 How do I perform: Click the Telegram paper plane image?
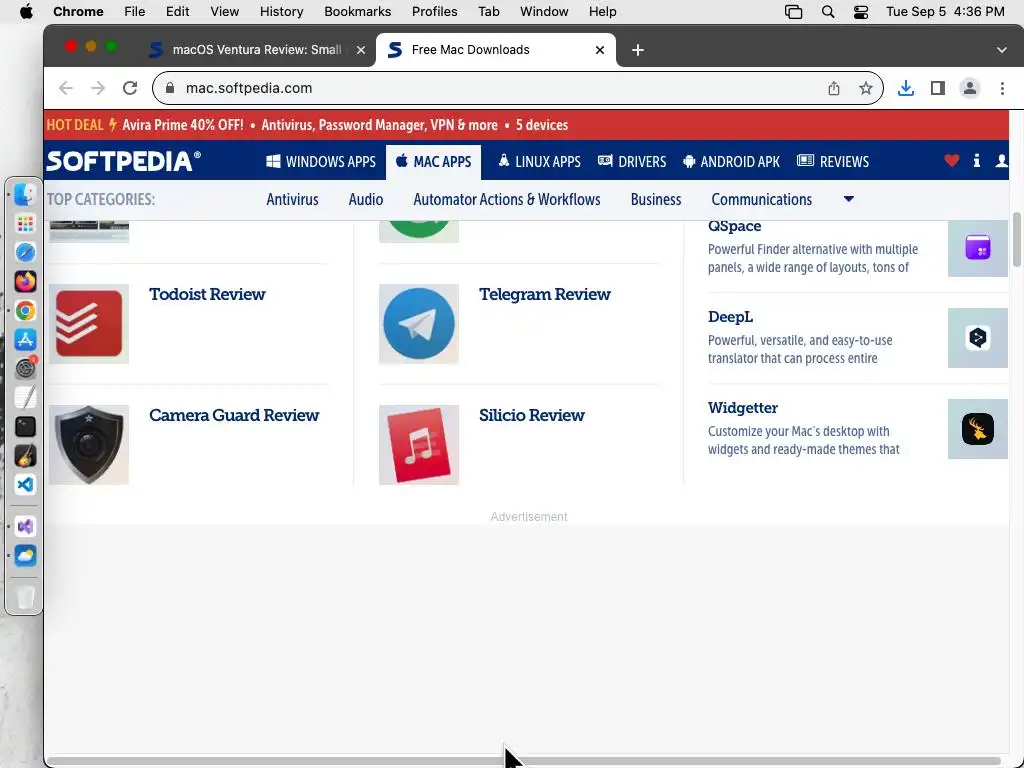click(x=419, y=324)
